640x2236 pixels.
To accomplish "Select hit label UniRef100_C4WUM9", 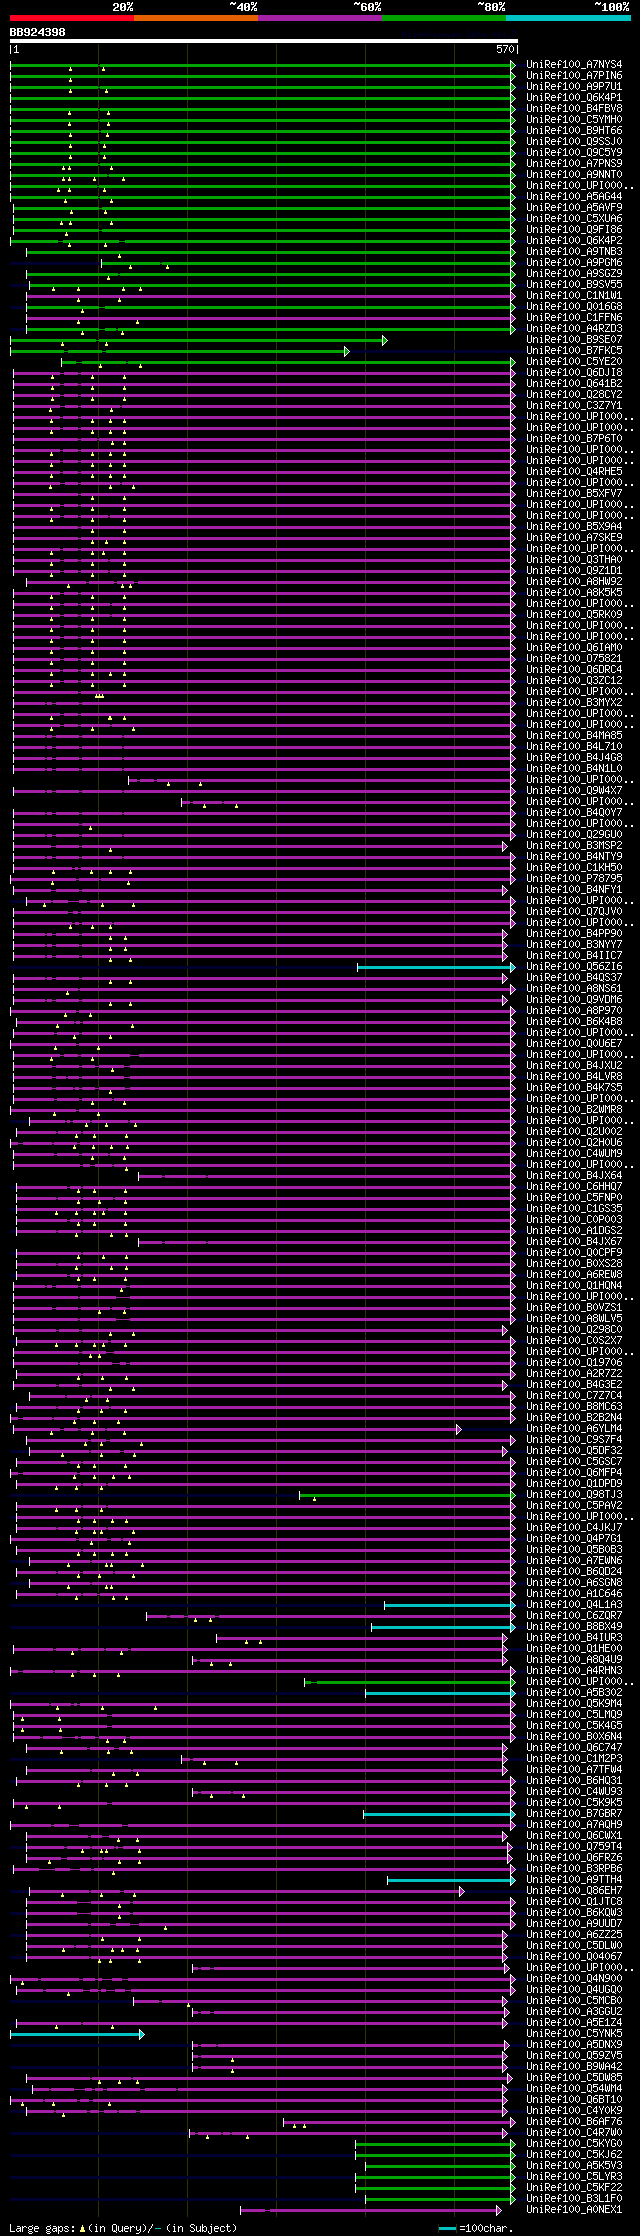I will [x=574, y=1154].
